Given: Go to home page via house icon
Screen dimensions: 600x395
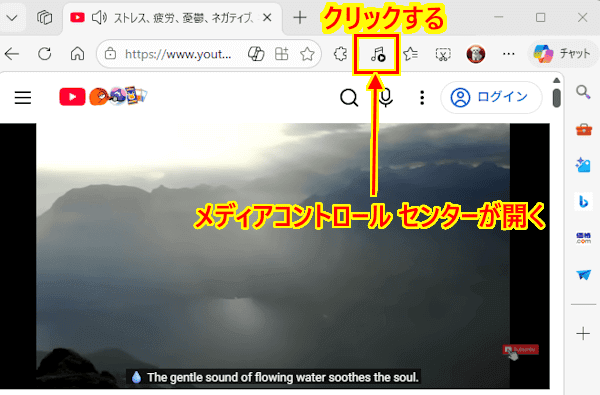Looking at the screenshot, I should [x=77, y=54].
